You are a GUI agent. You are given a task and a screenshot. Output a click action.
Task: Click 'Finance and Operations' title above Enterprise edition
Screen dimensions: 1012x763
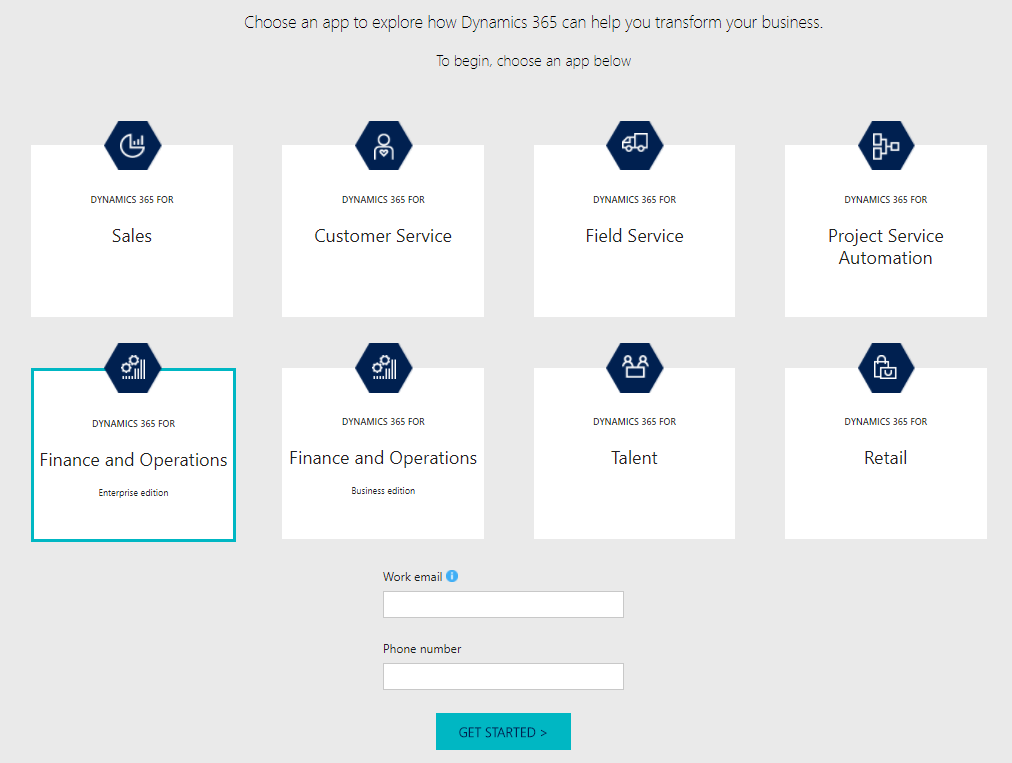click(134, 460)
